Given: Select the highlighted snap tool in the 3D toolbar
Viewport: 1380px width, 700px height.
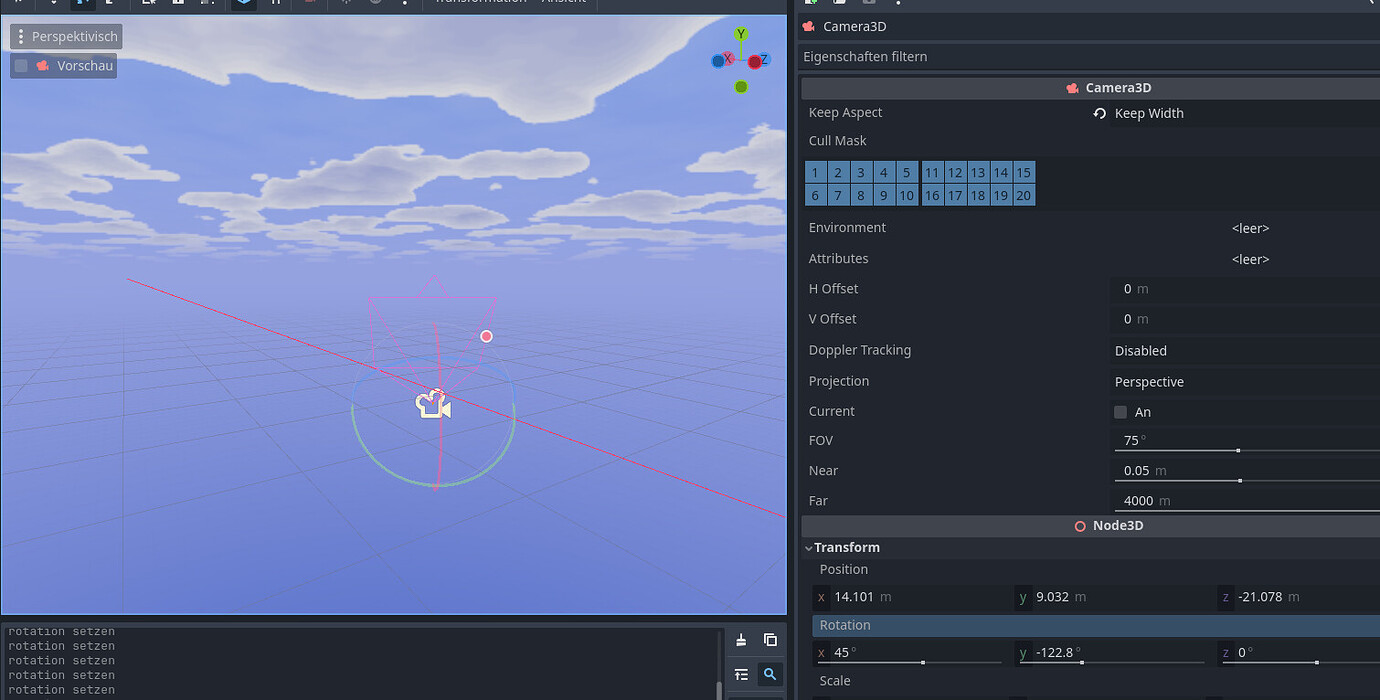Looking at the screenshot, I should tap(243, 4).
